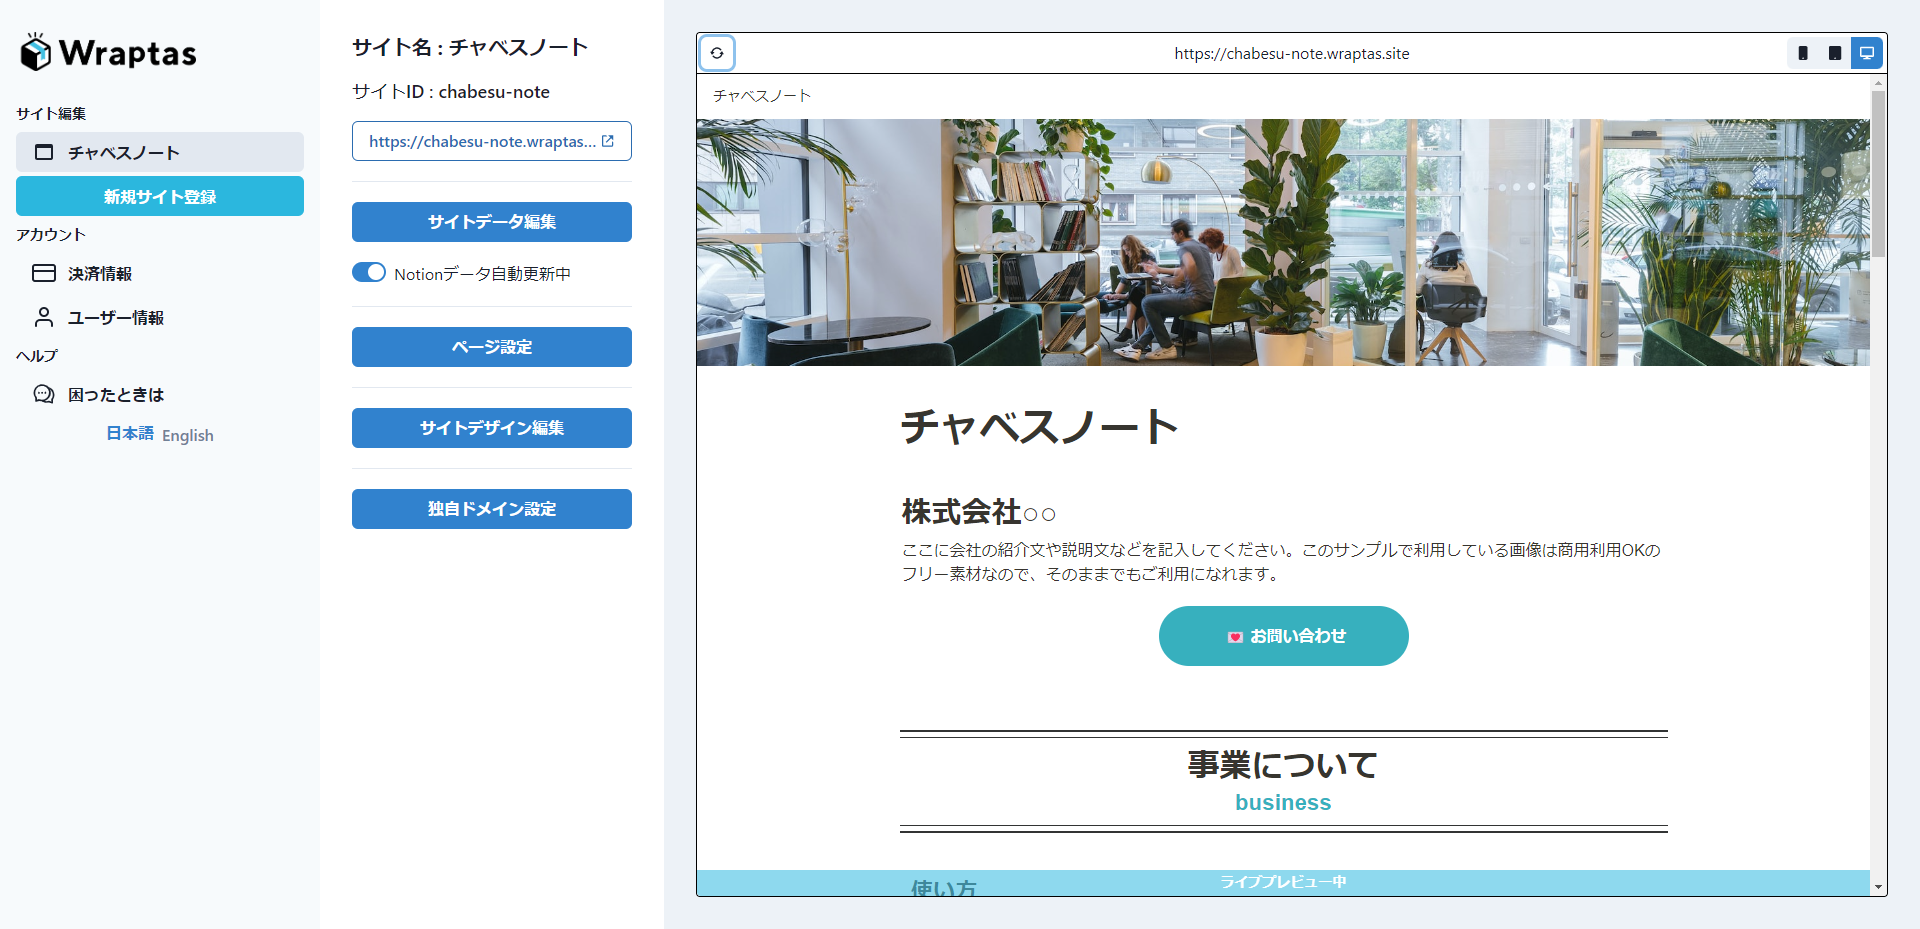Reload the preview with the refresh icon
Screen dimensions: 1920x929
[x=717, y=53]
